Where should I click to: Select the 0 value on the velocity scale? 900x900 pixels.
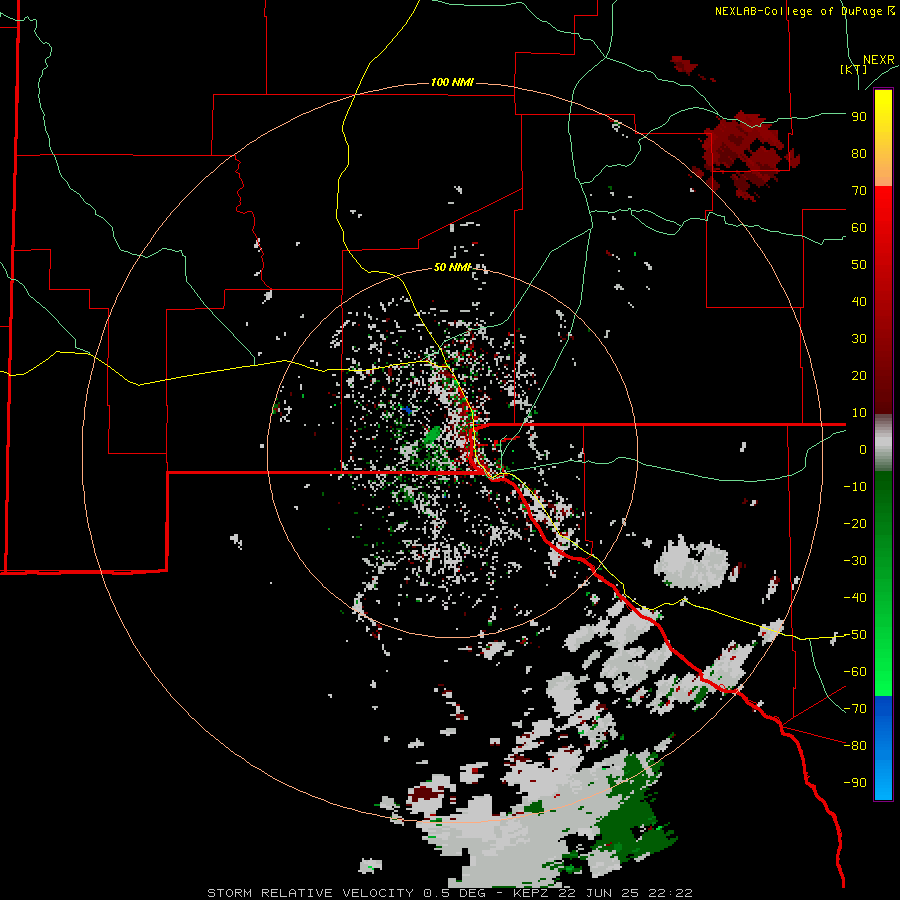pos(863,450)
